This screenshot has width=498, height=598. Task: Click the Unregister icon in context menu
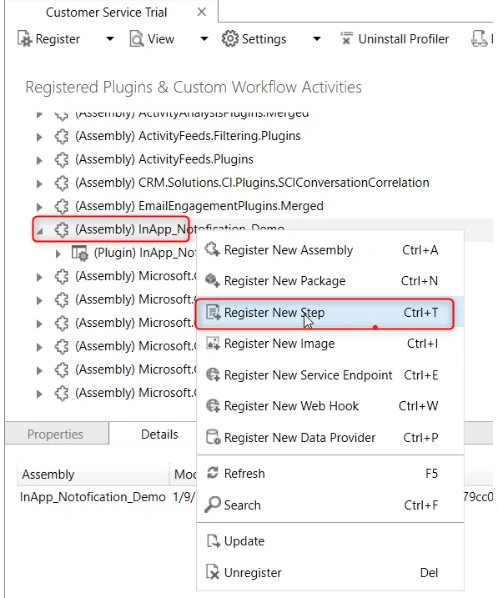[213, 572]
